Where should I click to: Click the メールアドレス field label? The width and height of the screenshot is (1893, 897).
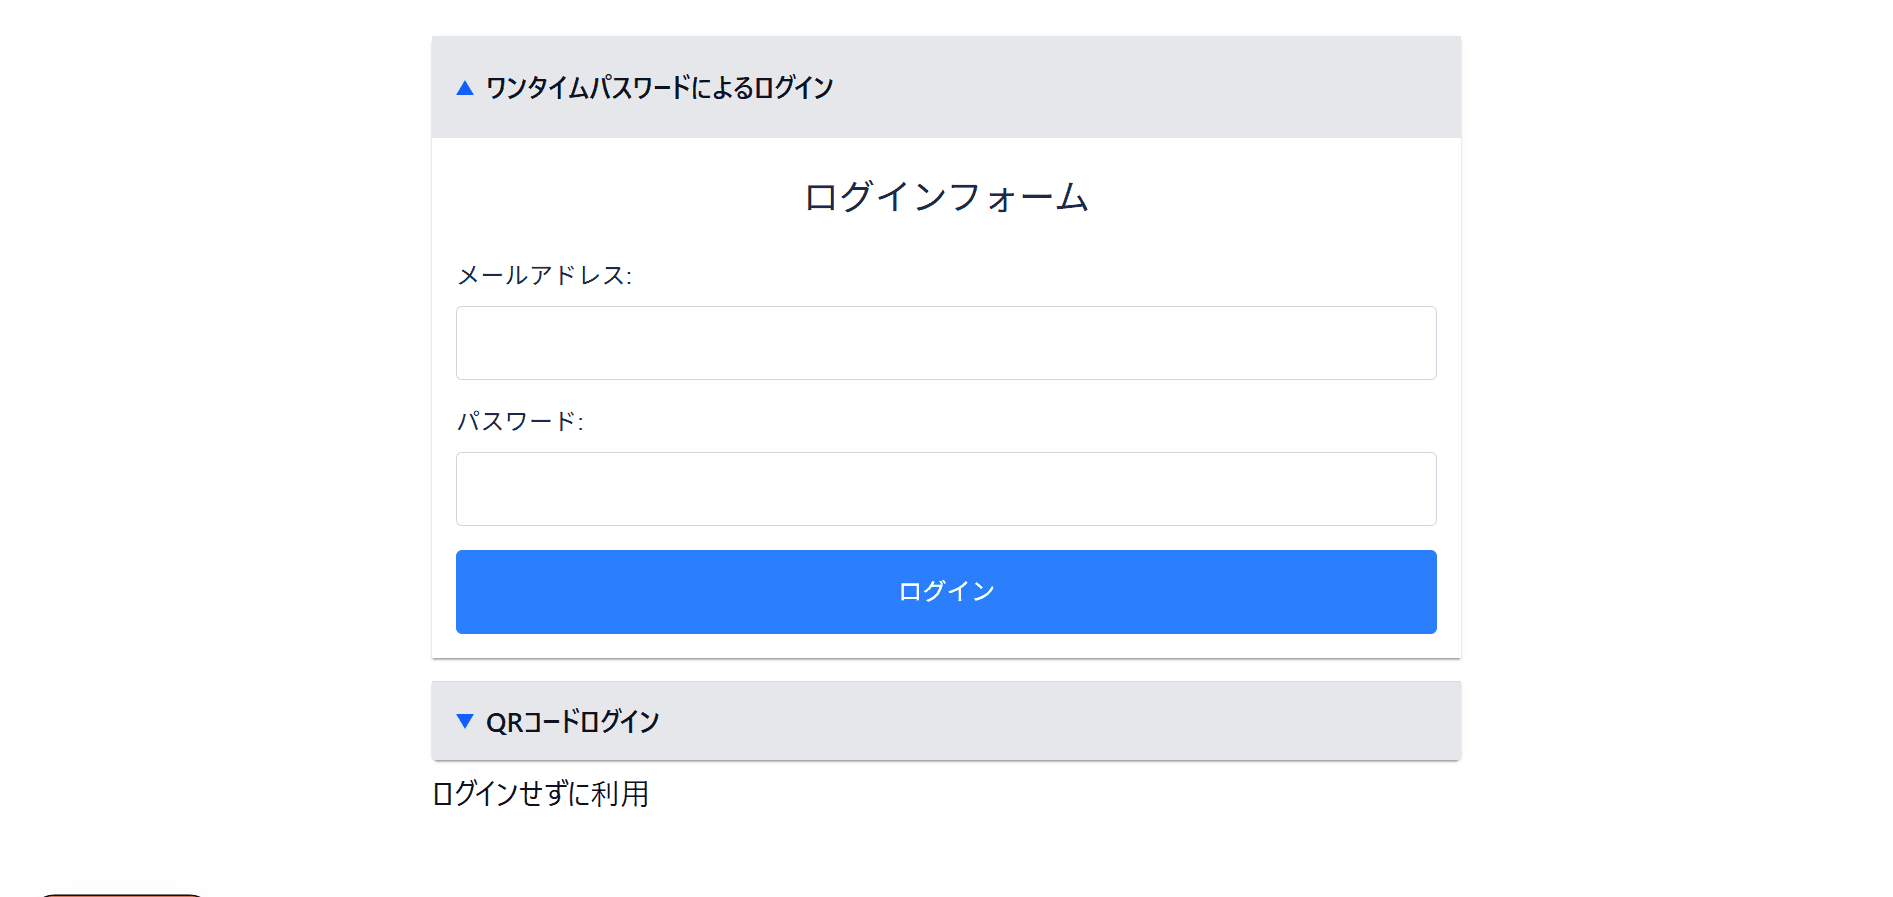[545, 276]
